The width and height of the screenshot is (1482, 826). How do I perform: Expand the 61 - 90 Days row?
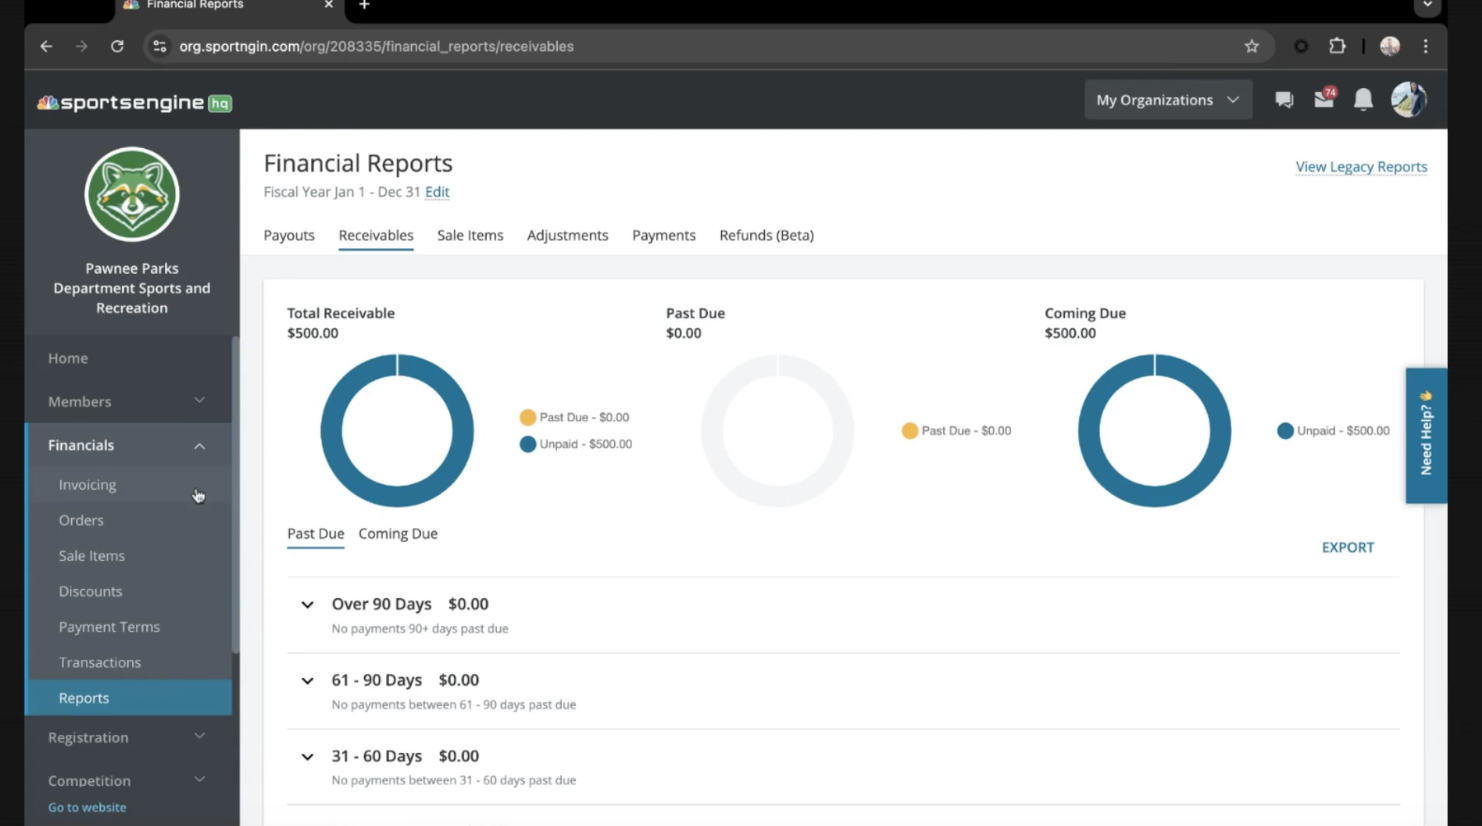(x=308, y=681)
